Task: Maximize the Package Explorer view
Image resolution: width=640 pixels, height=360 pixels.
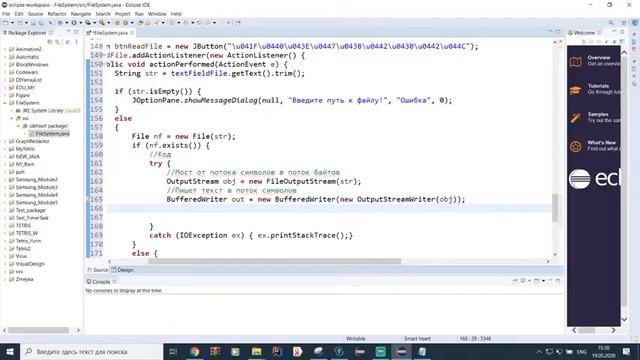Action: point(76,32)
